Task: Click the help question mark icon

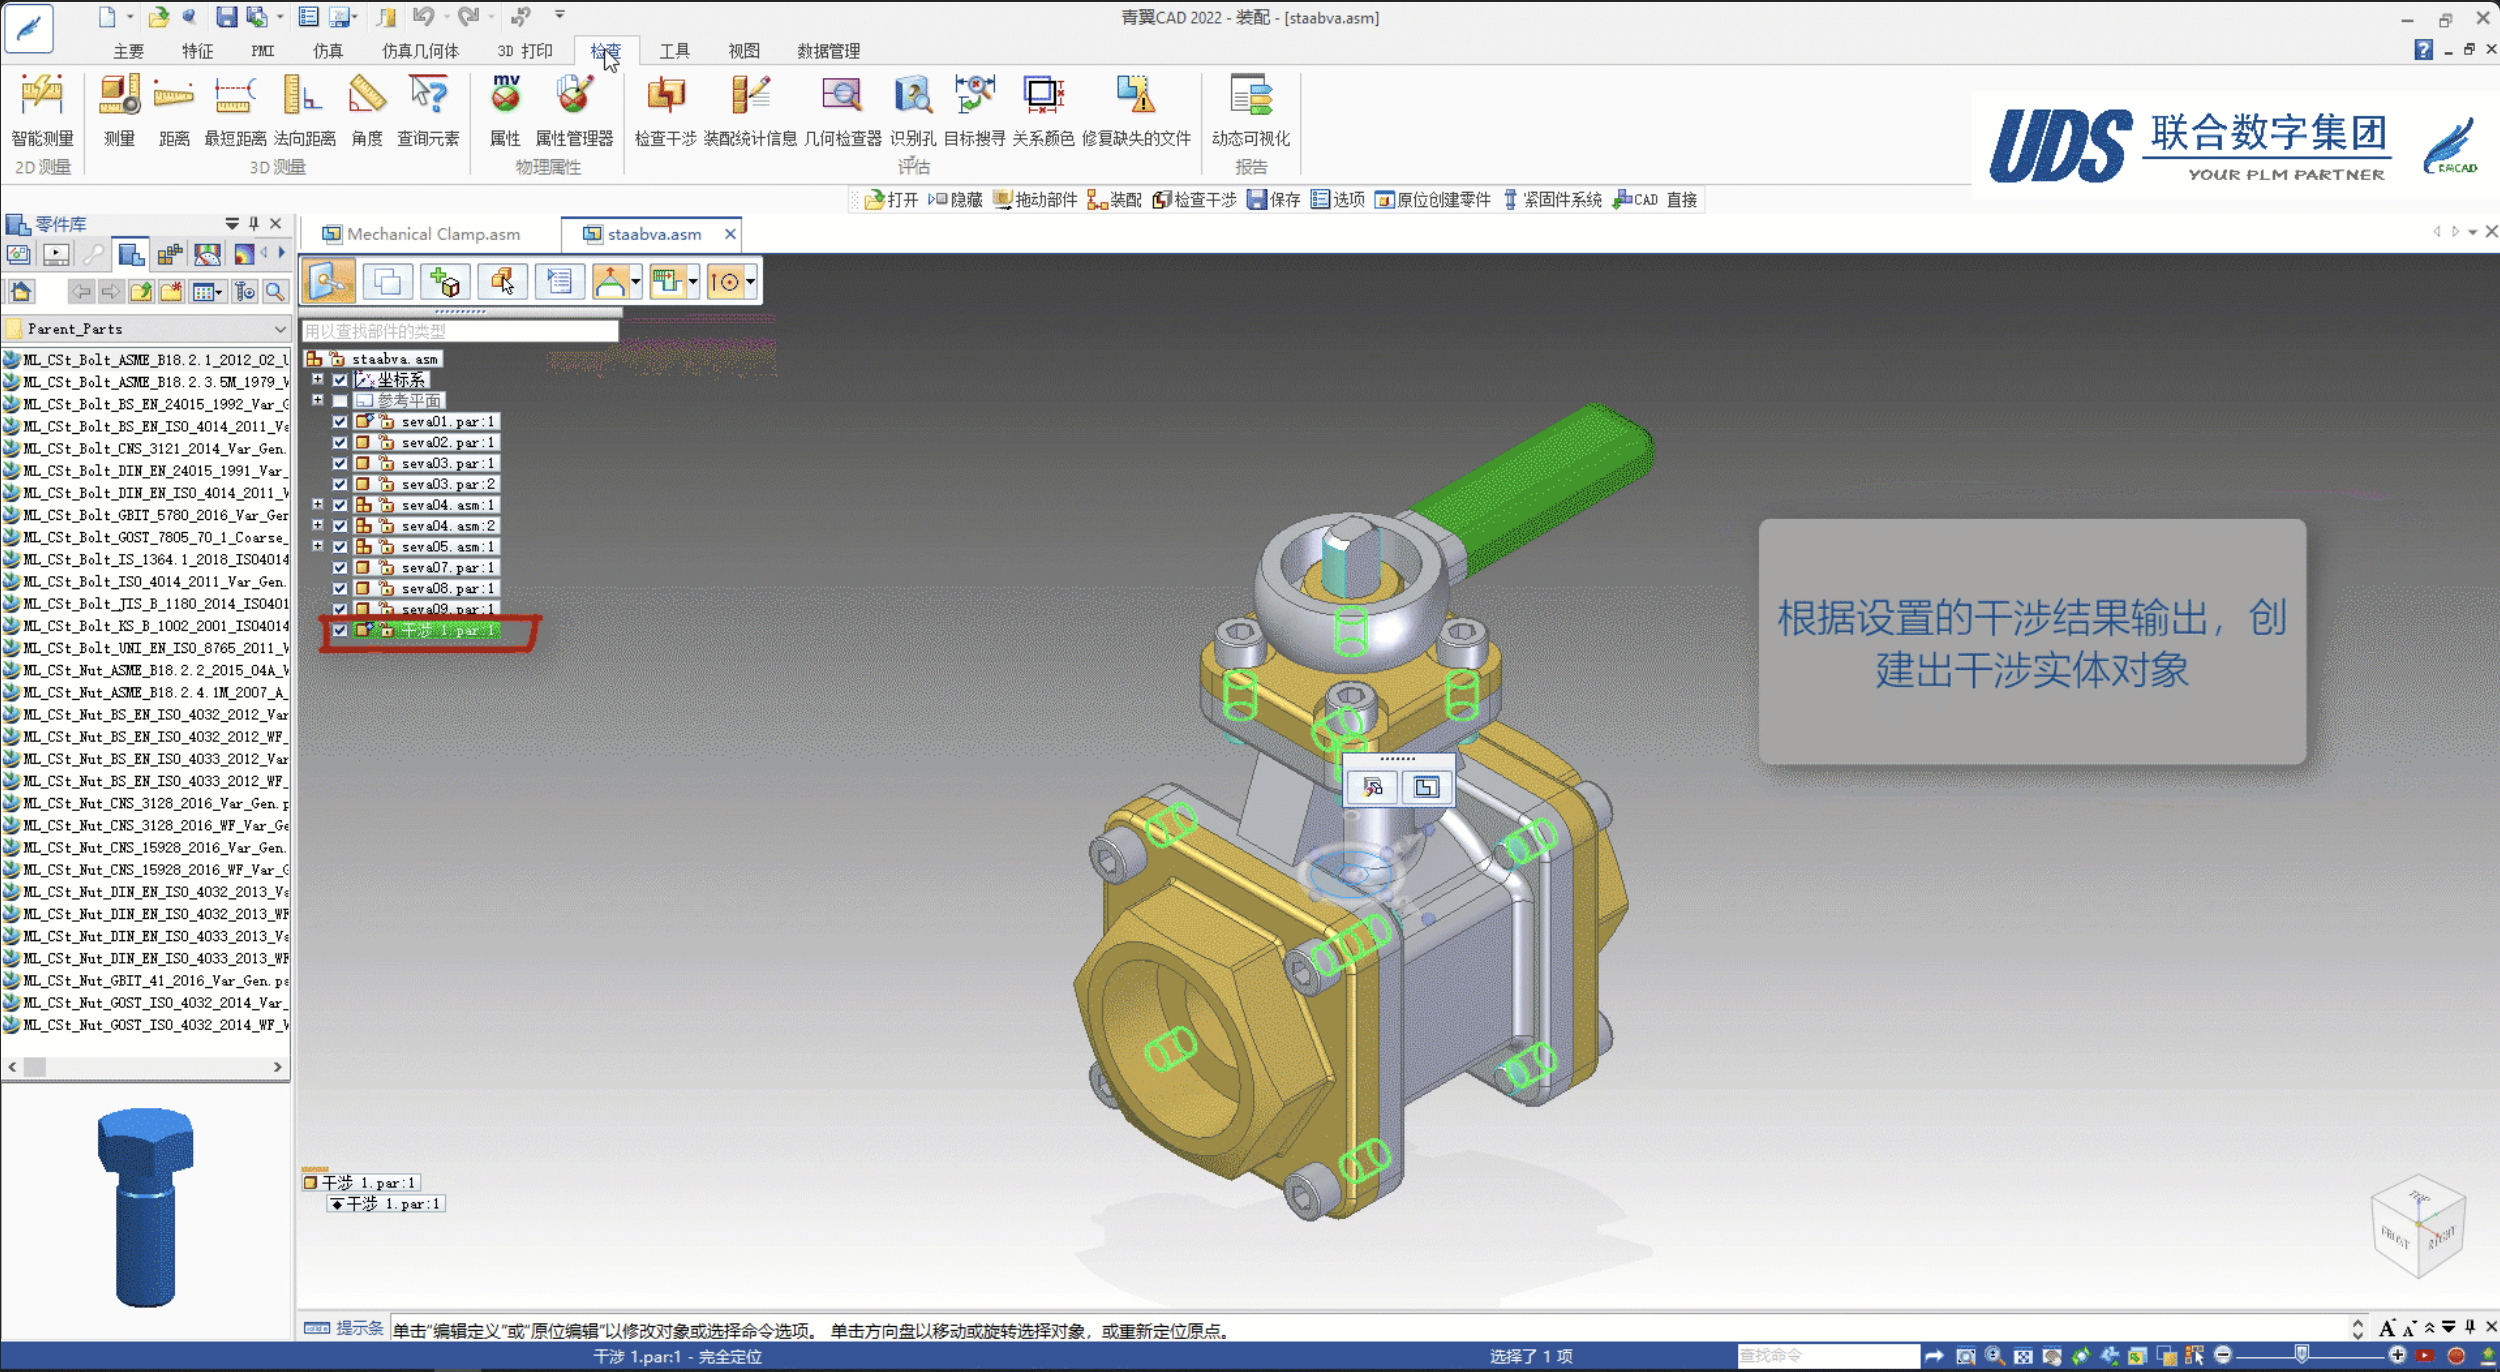Action: (2422, 50)
